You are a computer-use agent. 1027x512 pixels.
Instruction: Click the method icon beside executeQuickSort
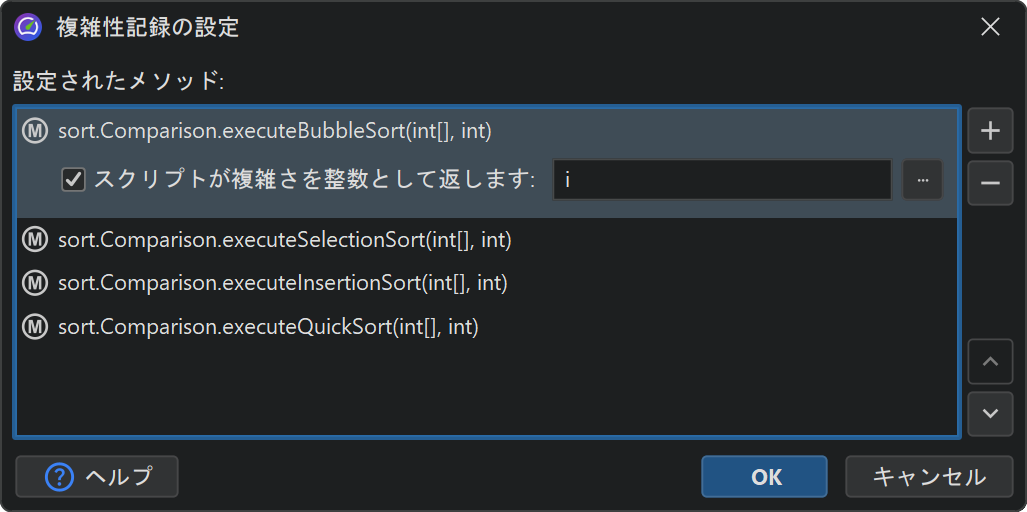[36, 327]
